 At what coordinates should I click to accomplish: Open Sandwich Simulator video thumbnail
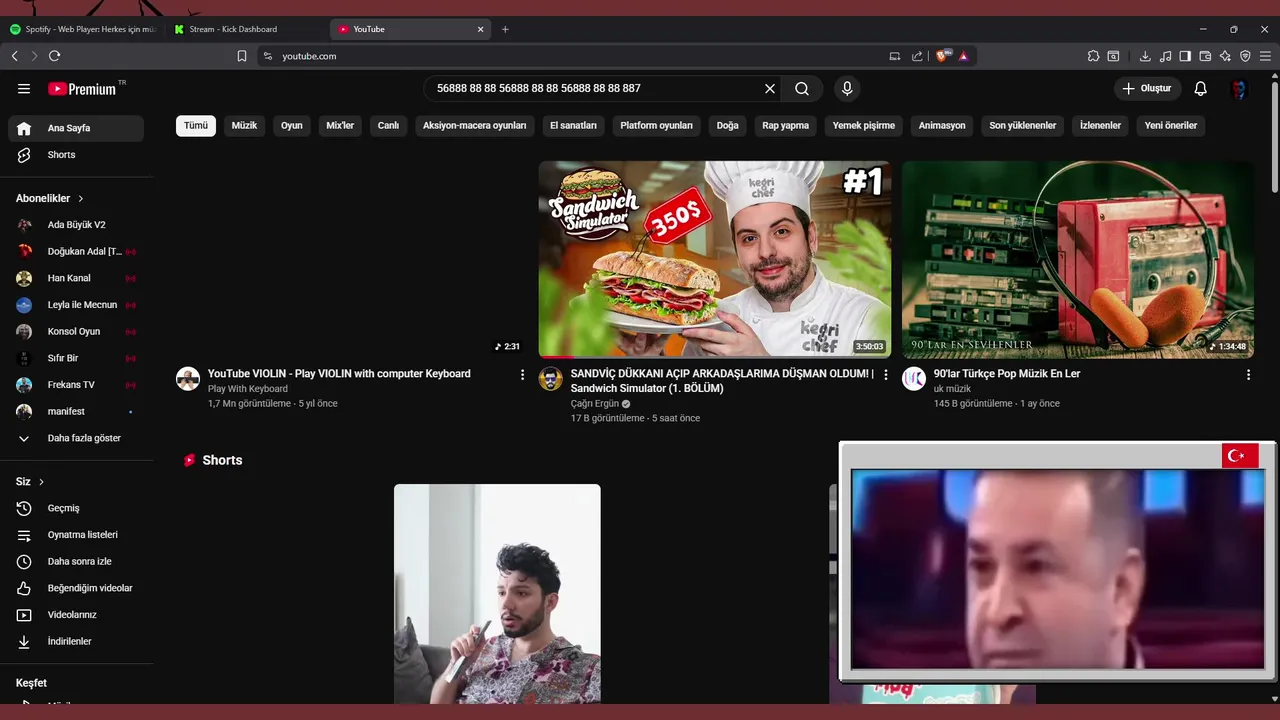point(715,259)
